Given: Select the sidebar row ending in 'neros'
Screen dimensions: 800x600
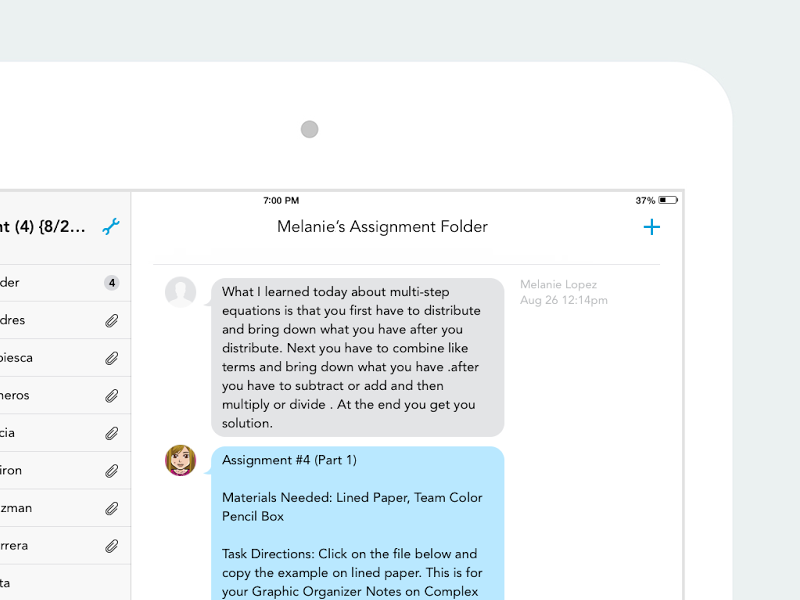Looking at the screenshot, I should point(65,396).
